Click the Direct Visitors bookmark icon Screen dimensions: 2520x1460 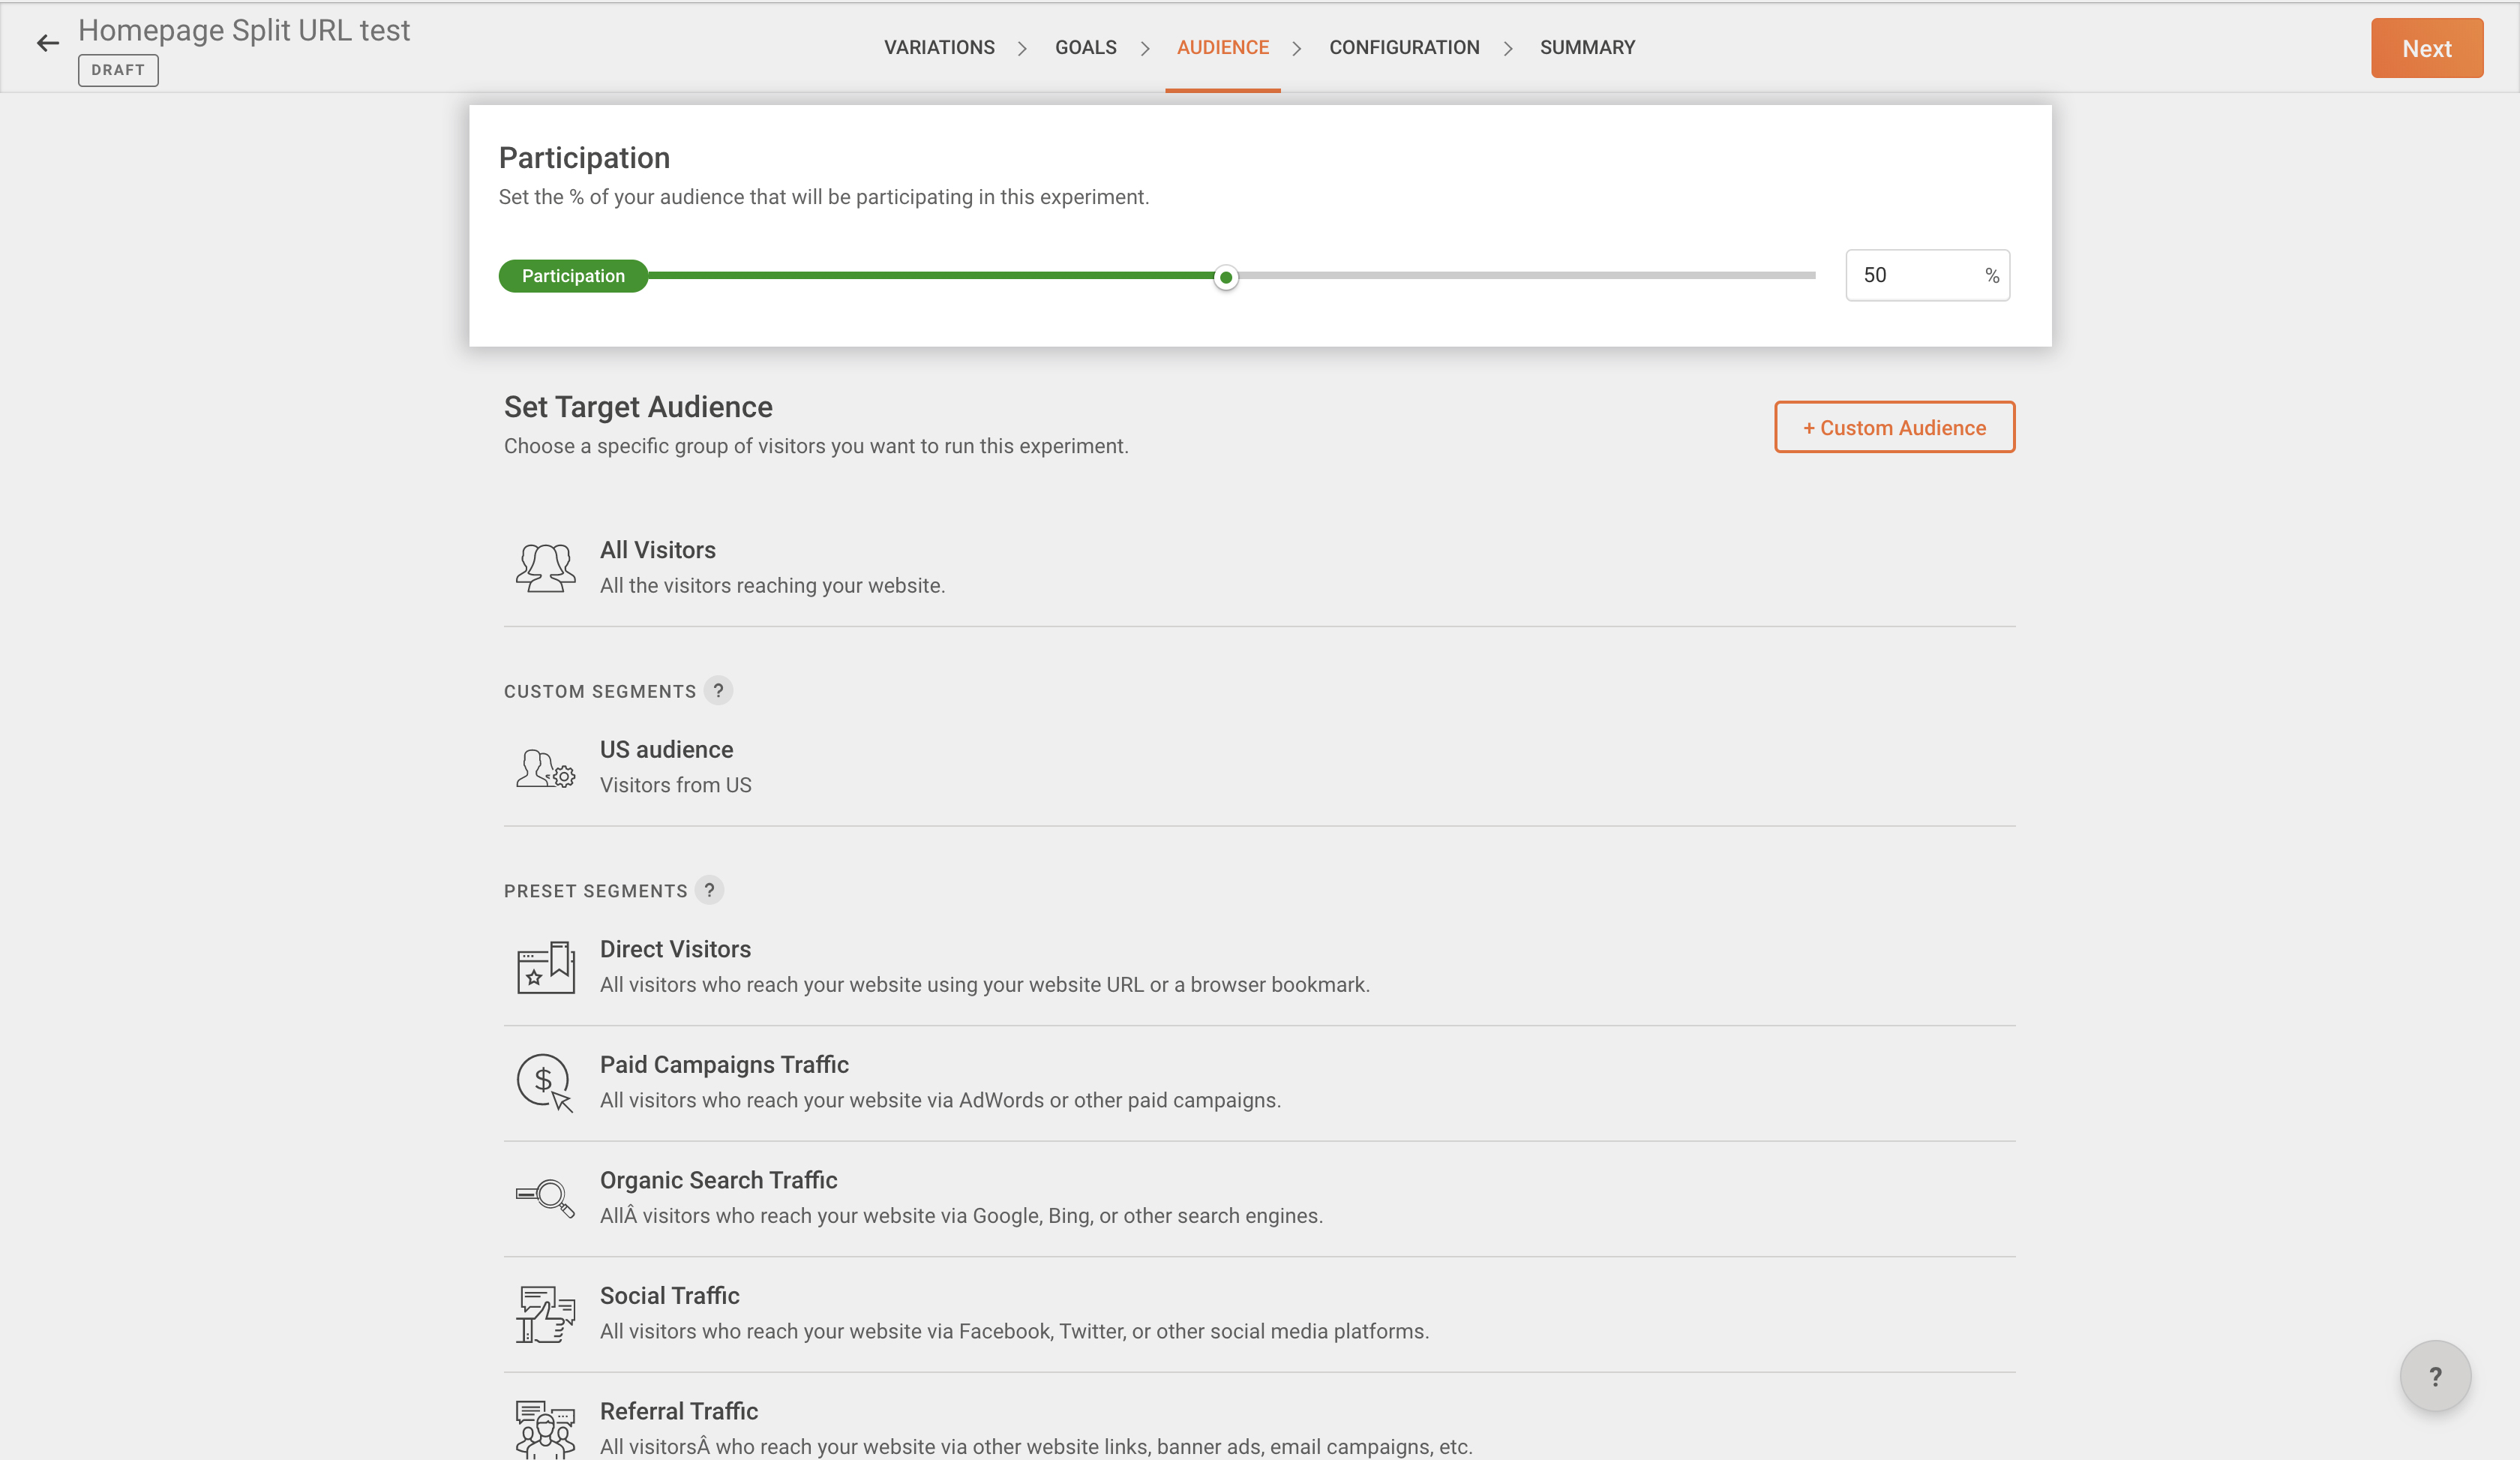pos(545,967)
